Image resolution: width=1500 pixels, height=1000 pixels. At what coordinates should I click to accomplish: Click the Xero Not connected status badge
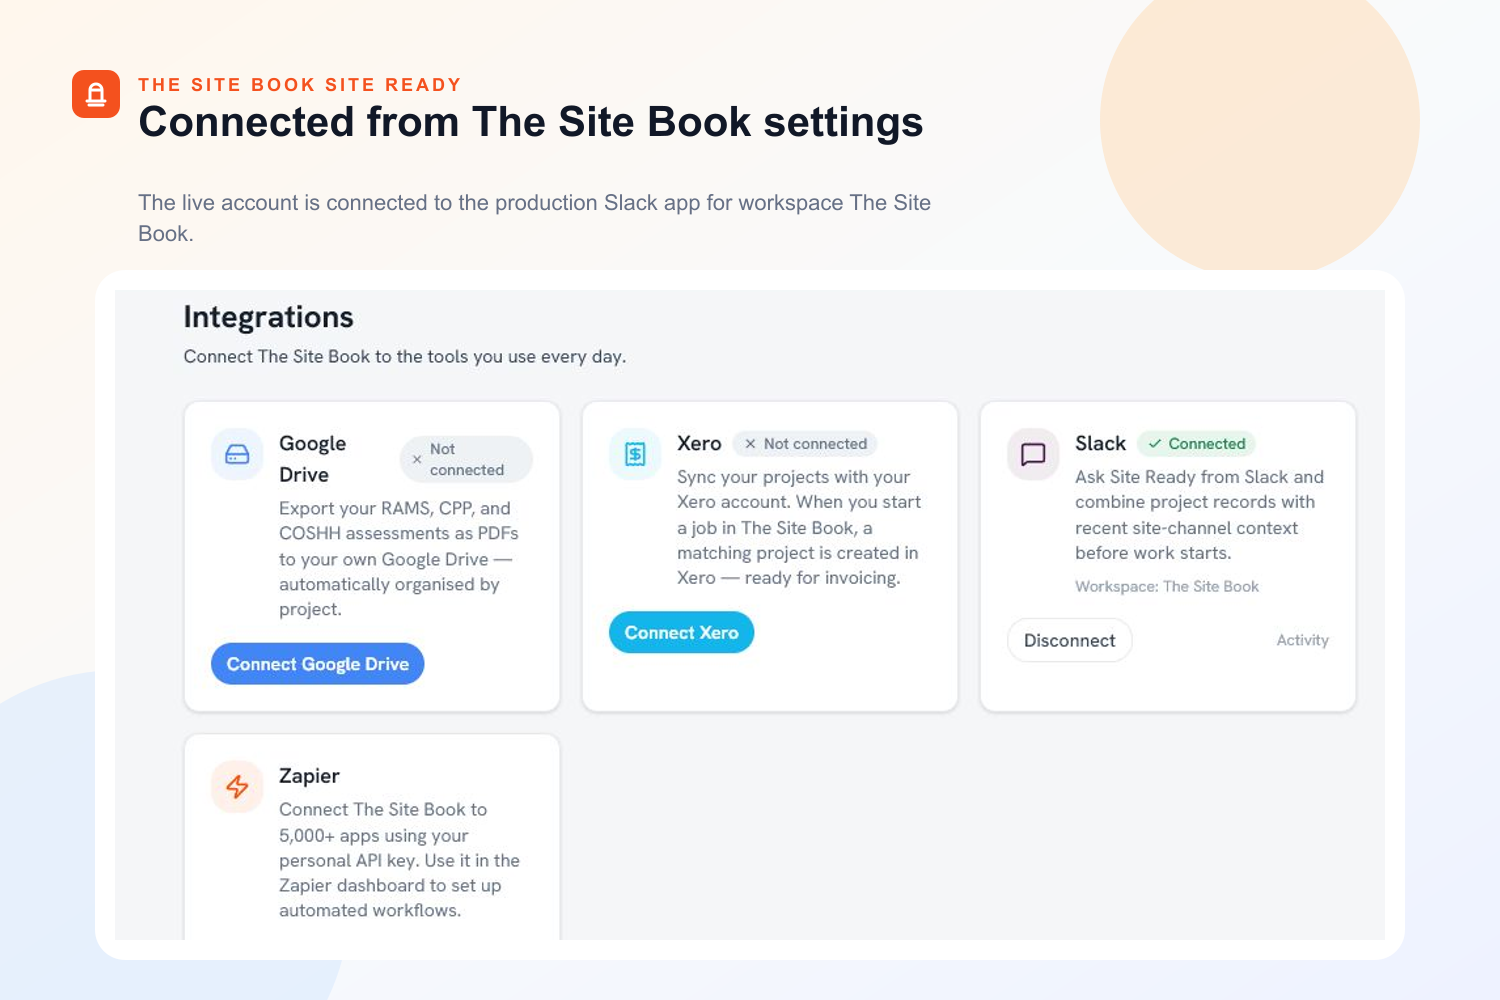[x=805, y=444]
